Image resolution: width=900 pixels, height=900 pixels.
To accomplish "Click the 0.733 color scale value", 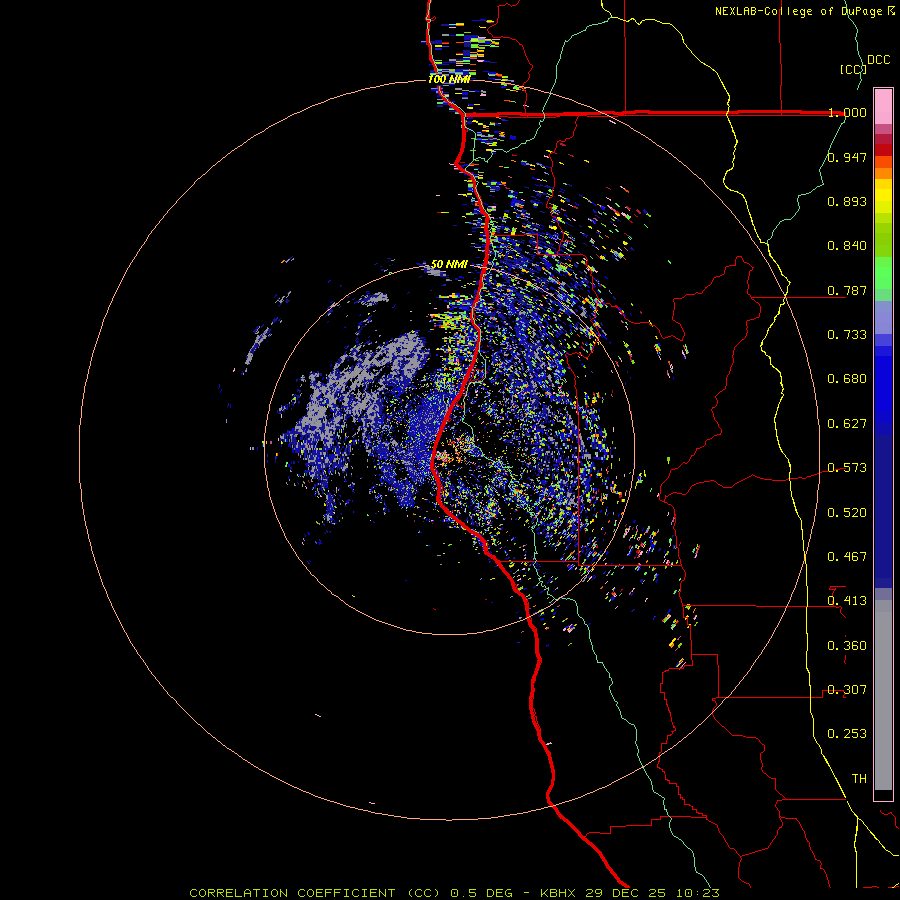I will (847, 335).
